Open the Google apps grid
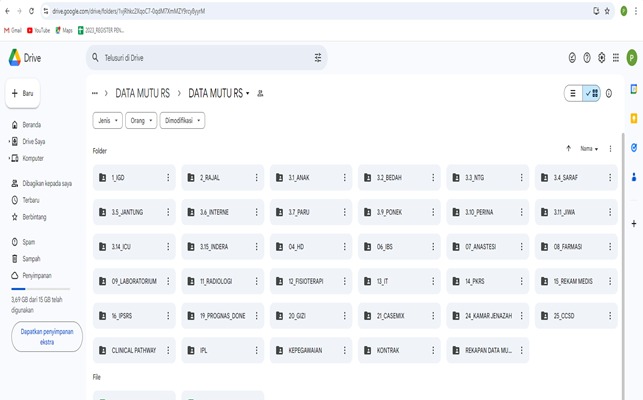Image resolution: width=643 pixels, height=400 pixels. click(x=616, y=58)
